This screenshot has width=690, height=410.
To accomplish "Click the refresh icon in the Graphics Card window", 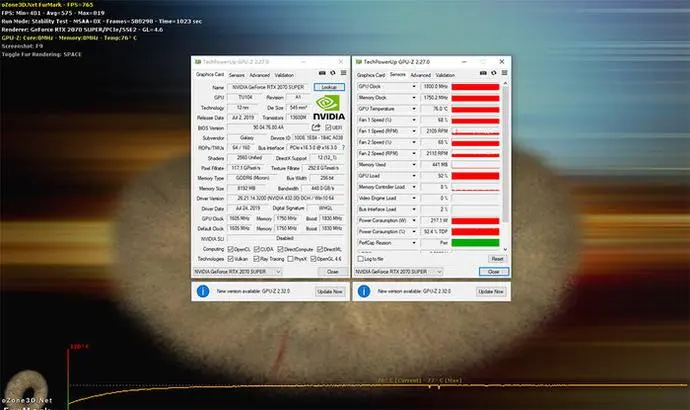I will (333, 73).
